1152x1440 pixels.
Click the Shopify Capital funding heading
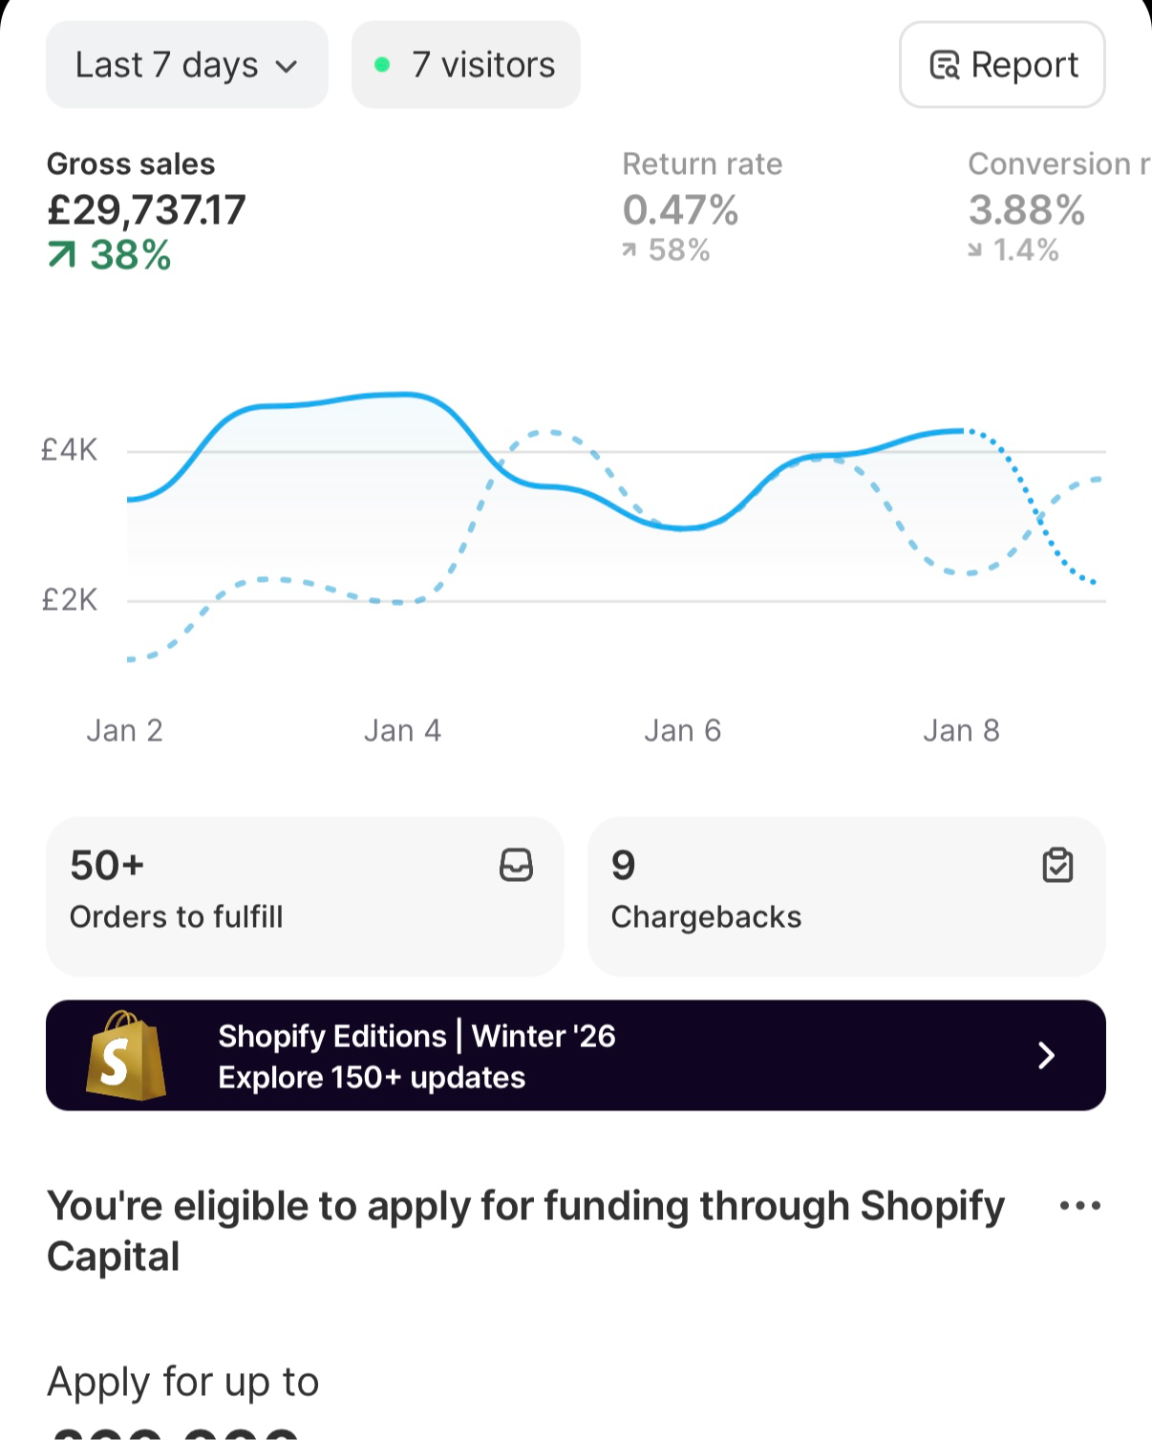pos(526,1231)
